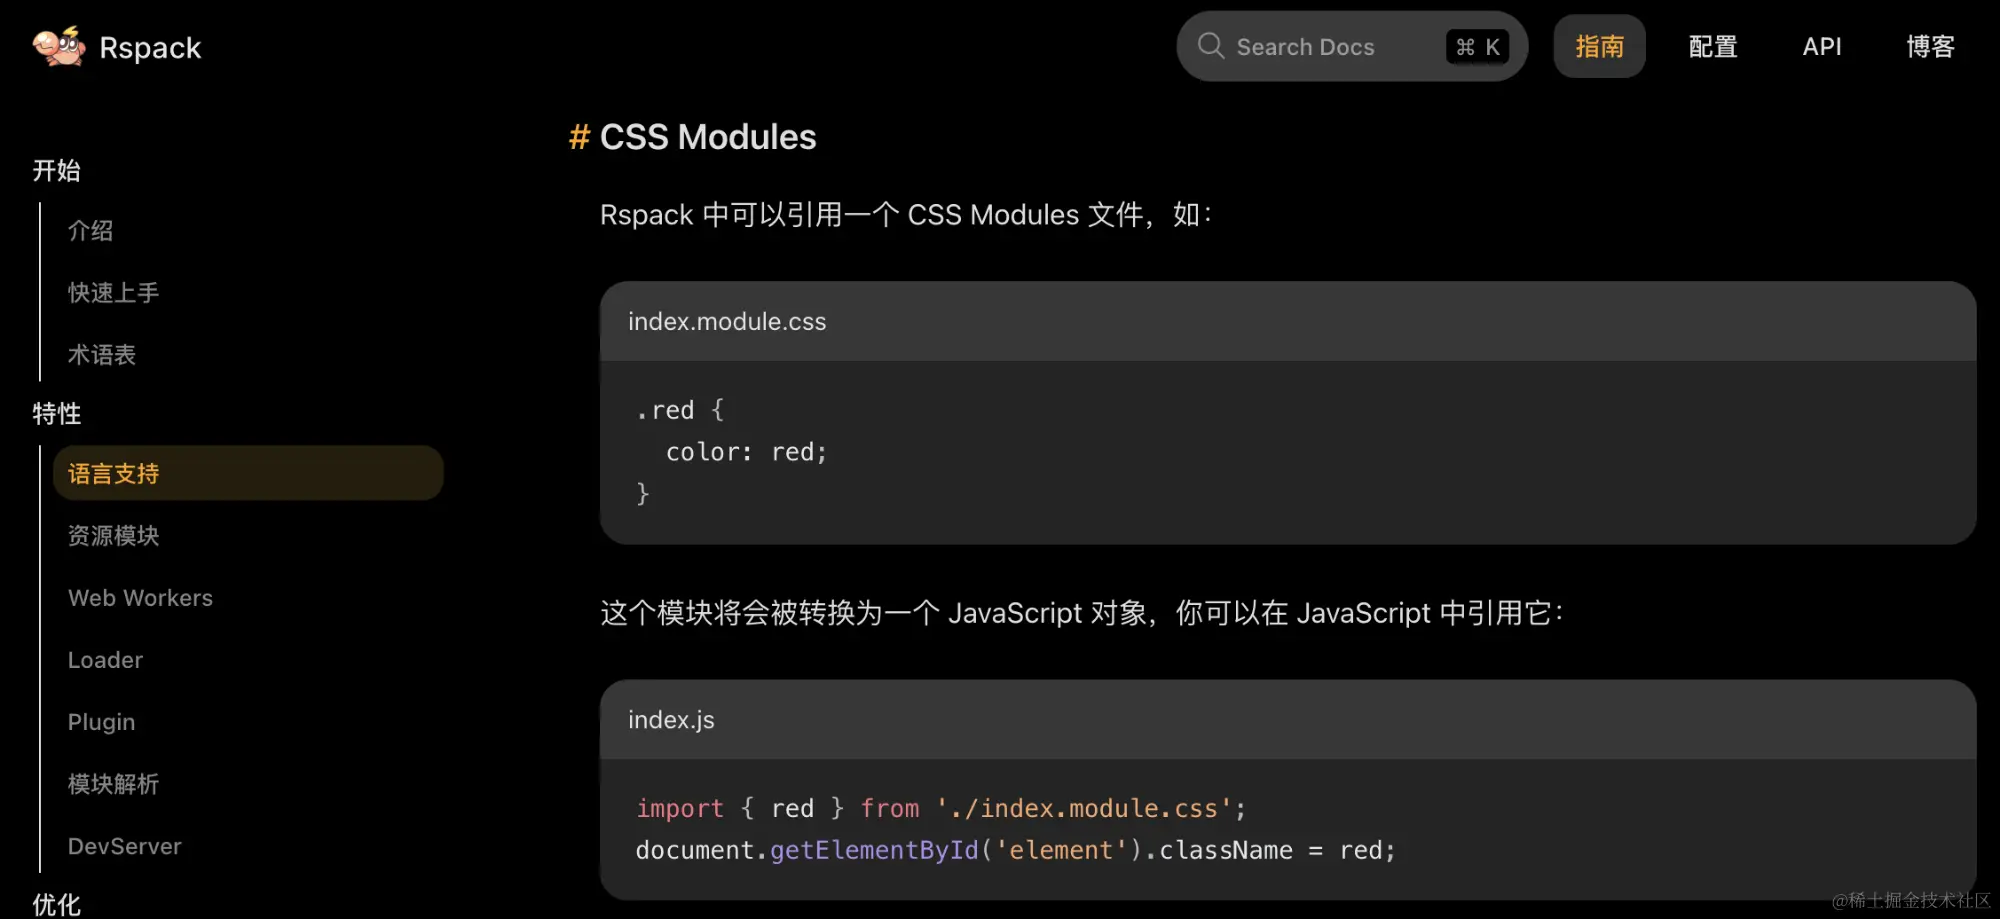The image size is (2000, 919).
Task: Click the paragraph starting 'Rspack 中可以引用'
Action: 906,215
